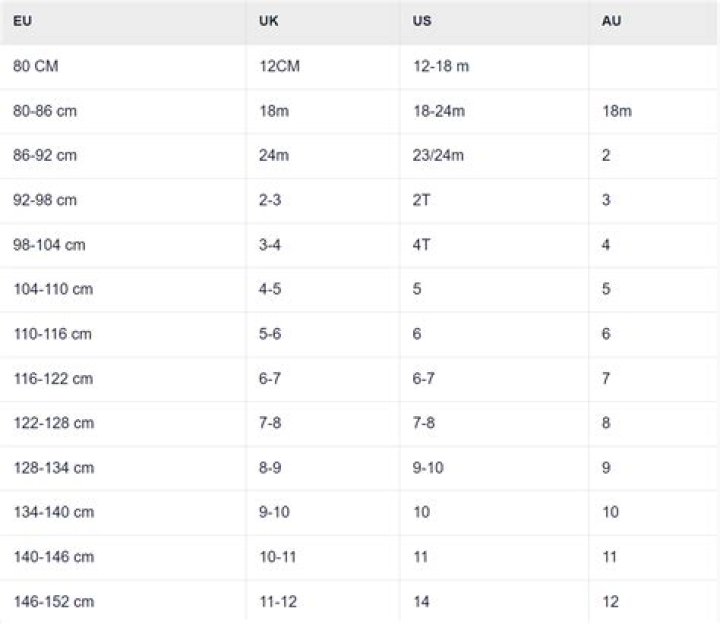This screenshot has width=720, height=624.
Task: Select the 23/24m US size cell
Action: [438, 156]
